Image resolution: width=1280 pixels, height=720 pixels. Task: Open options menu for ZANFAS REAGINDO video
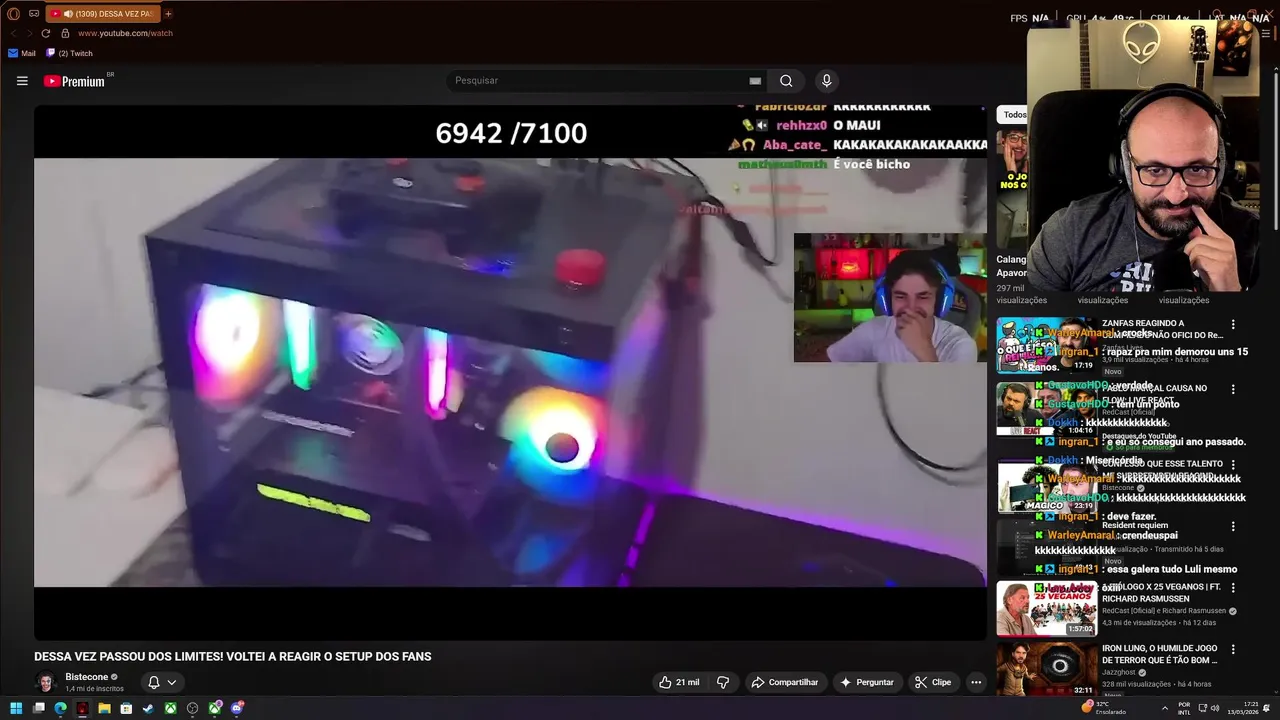1233,325
